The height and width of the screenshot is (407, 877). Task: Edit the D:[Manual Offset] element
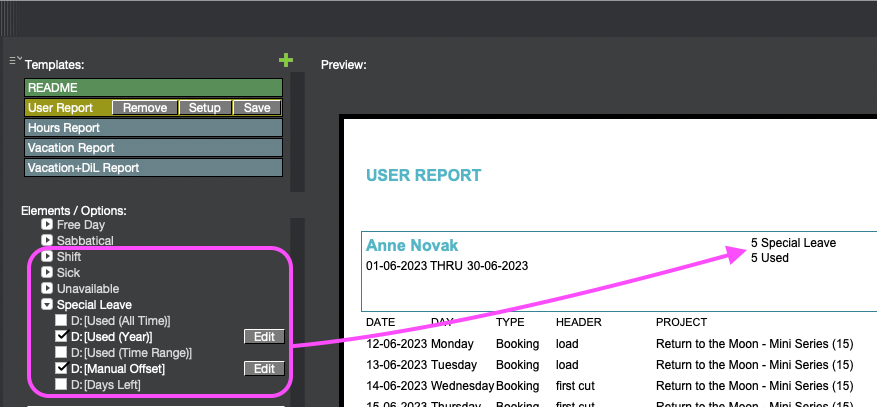point(265,368)
